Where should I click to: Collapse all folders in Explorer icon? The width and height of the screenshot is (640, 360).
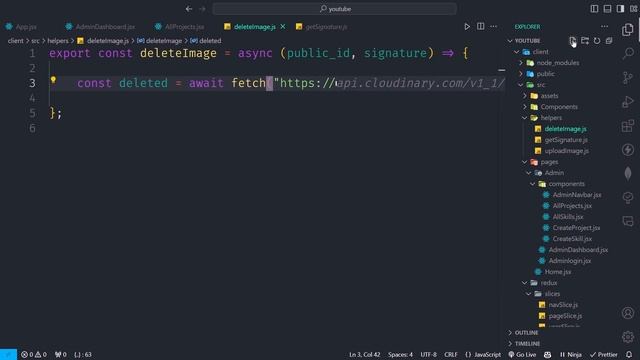(609, 40)
